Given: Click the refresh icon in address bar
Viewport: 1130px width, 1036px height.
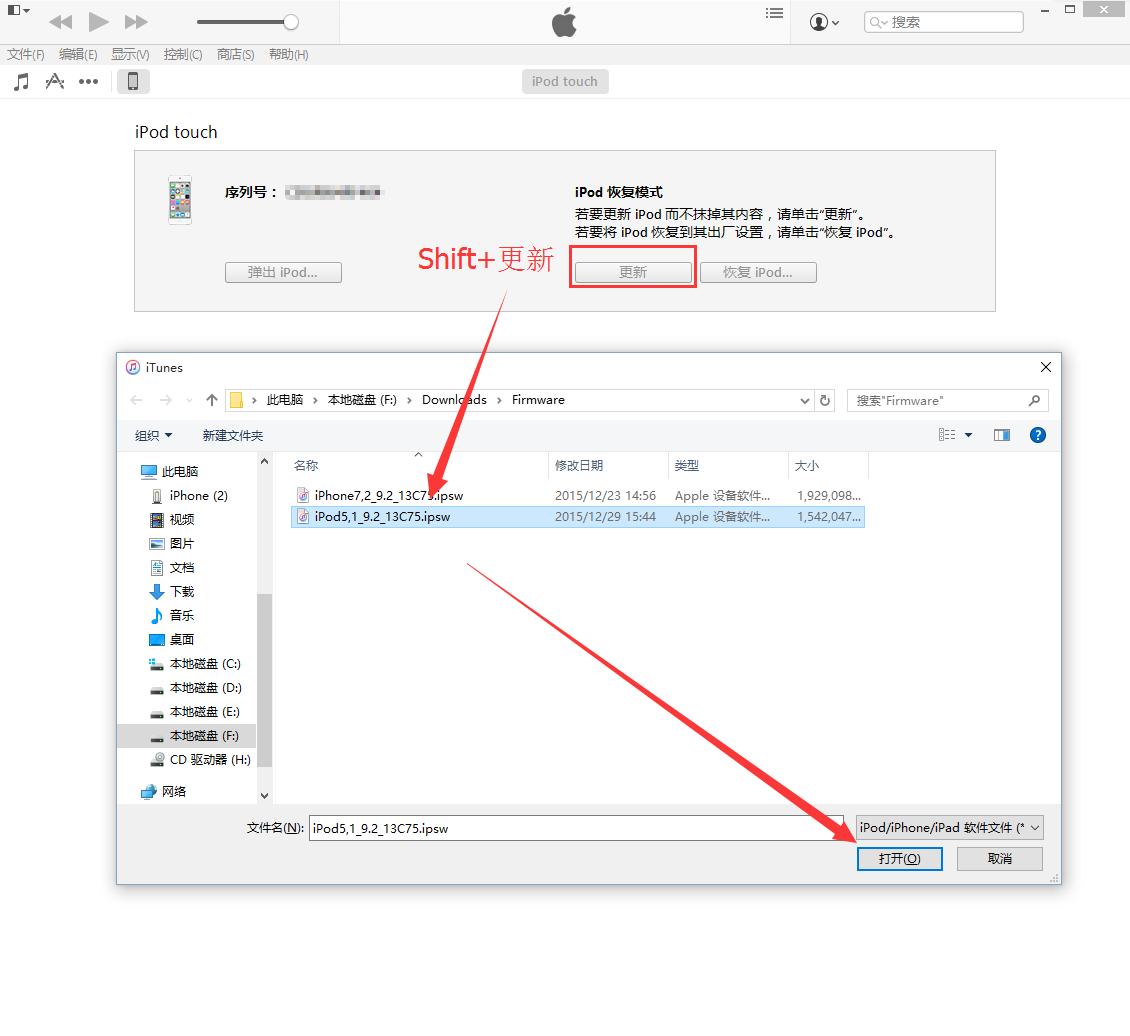Looking at the screenshot, I should point(825,401).
